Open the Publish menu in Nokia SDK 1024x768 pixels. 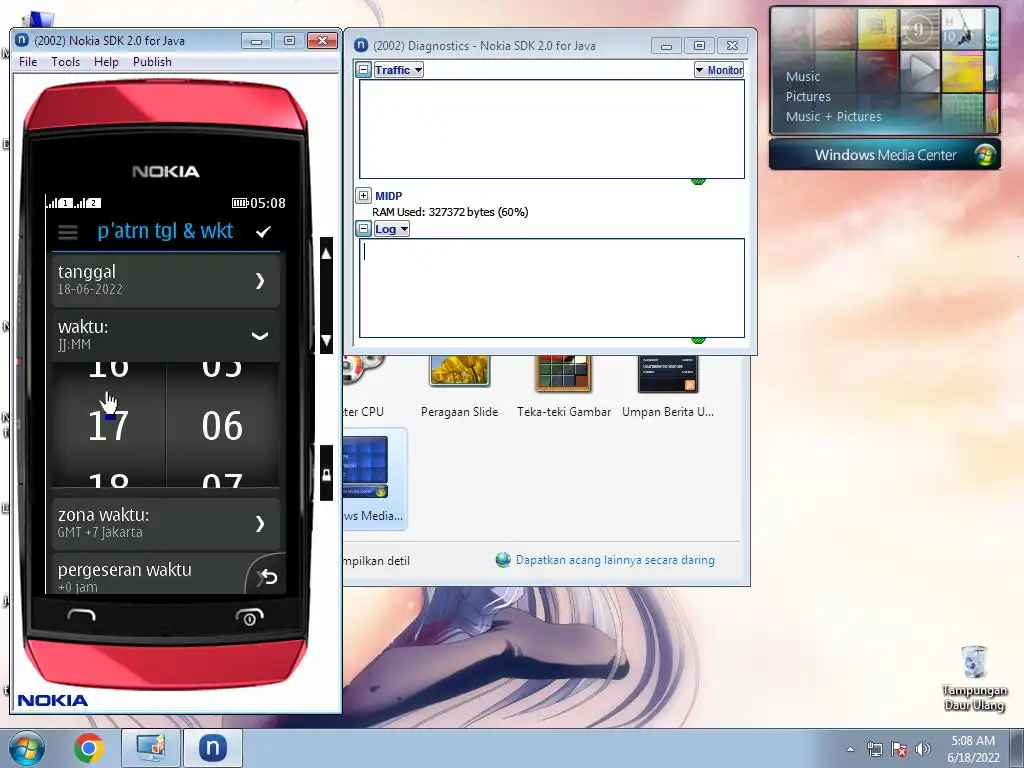[152, 62]
